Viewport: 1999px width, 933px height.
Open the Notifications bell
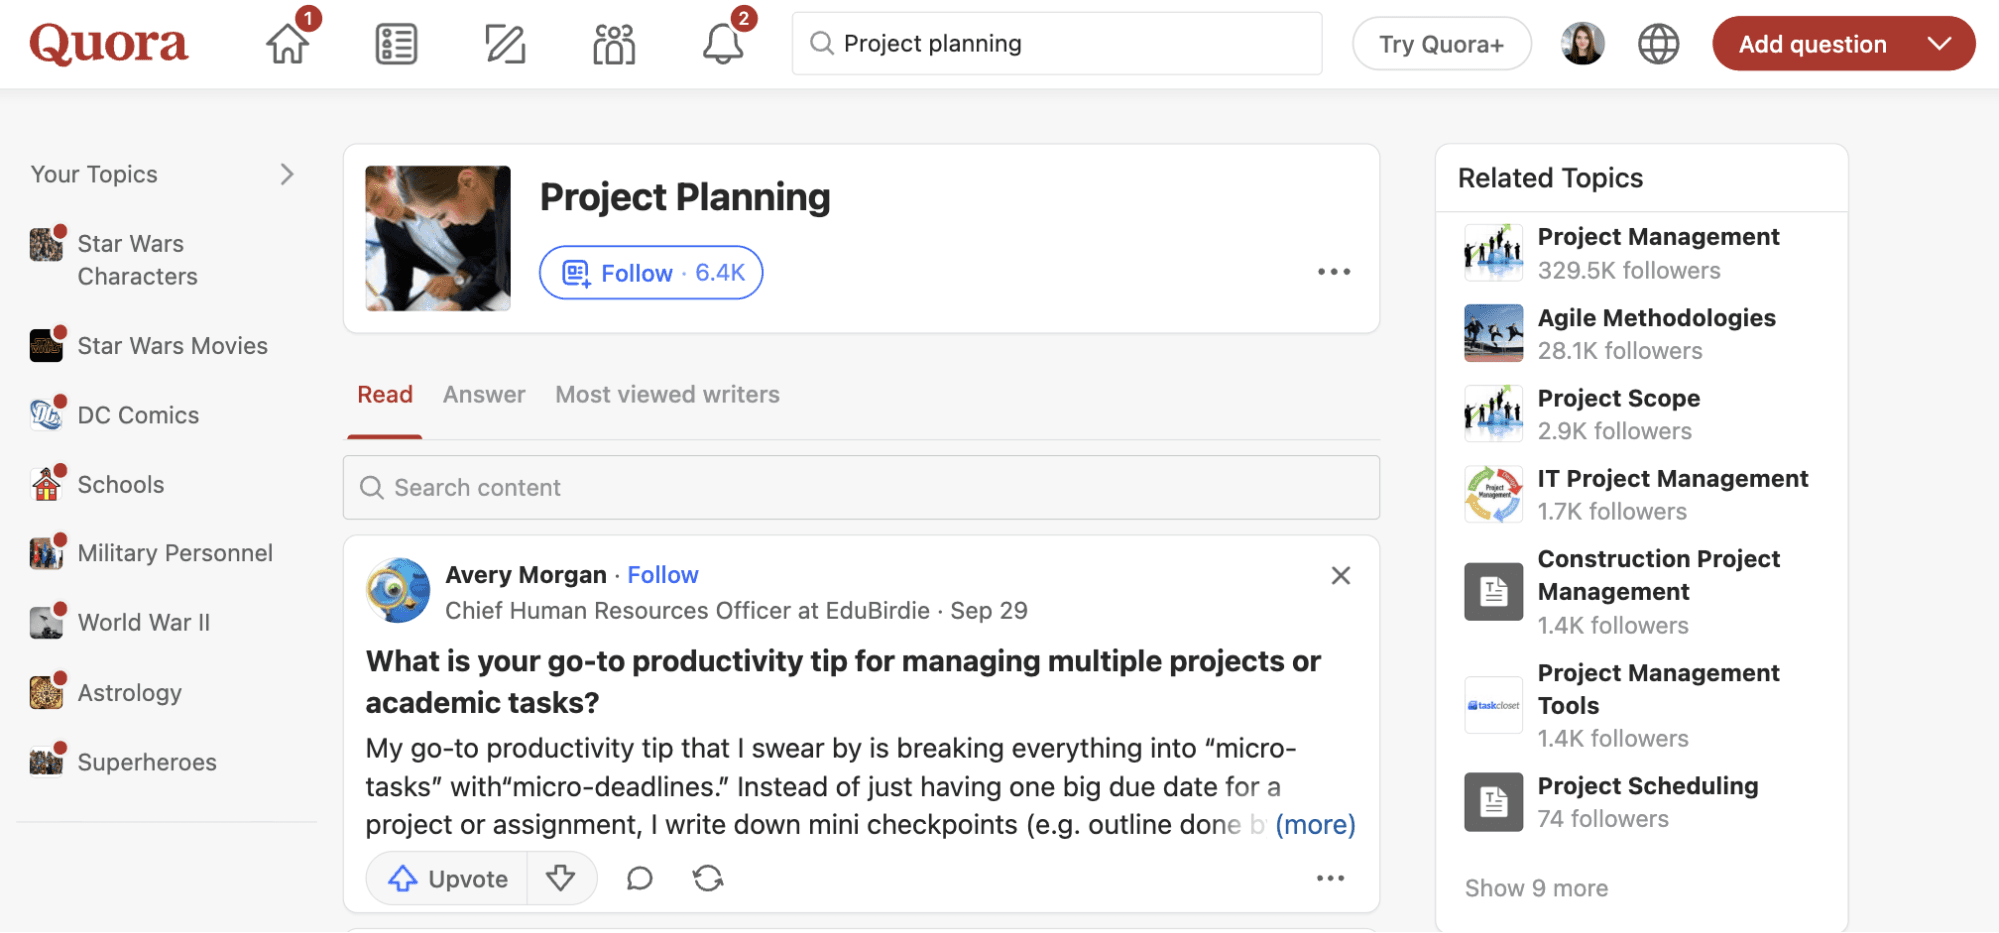[722, 44]
